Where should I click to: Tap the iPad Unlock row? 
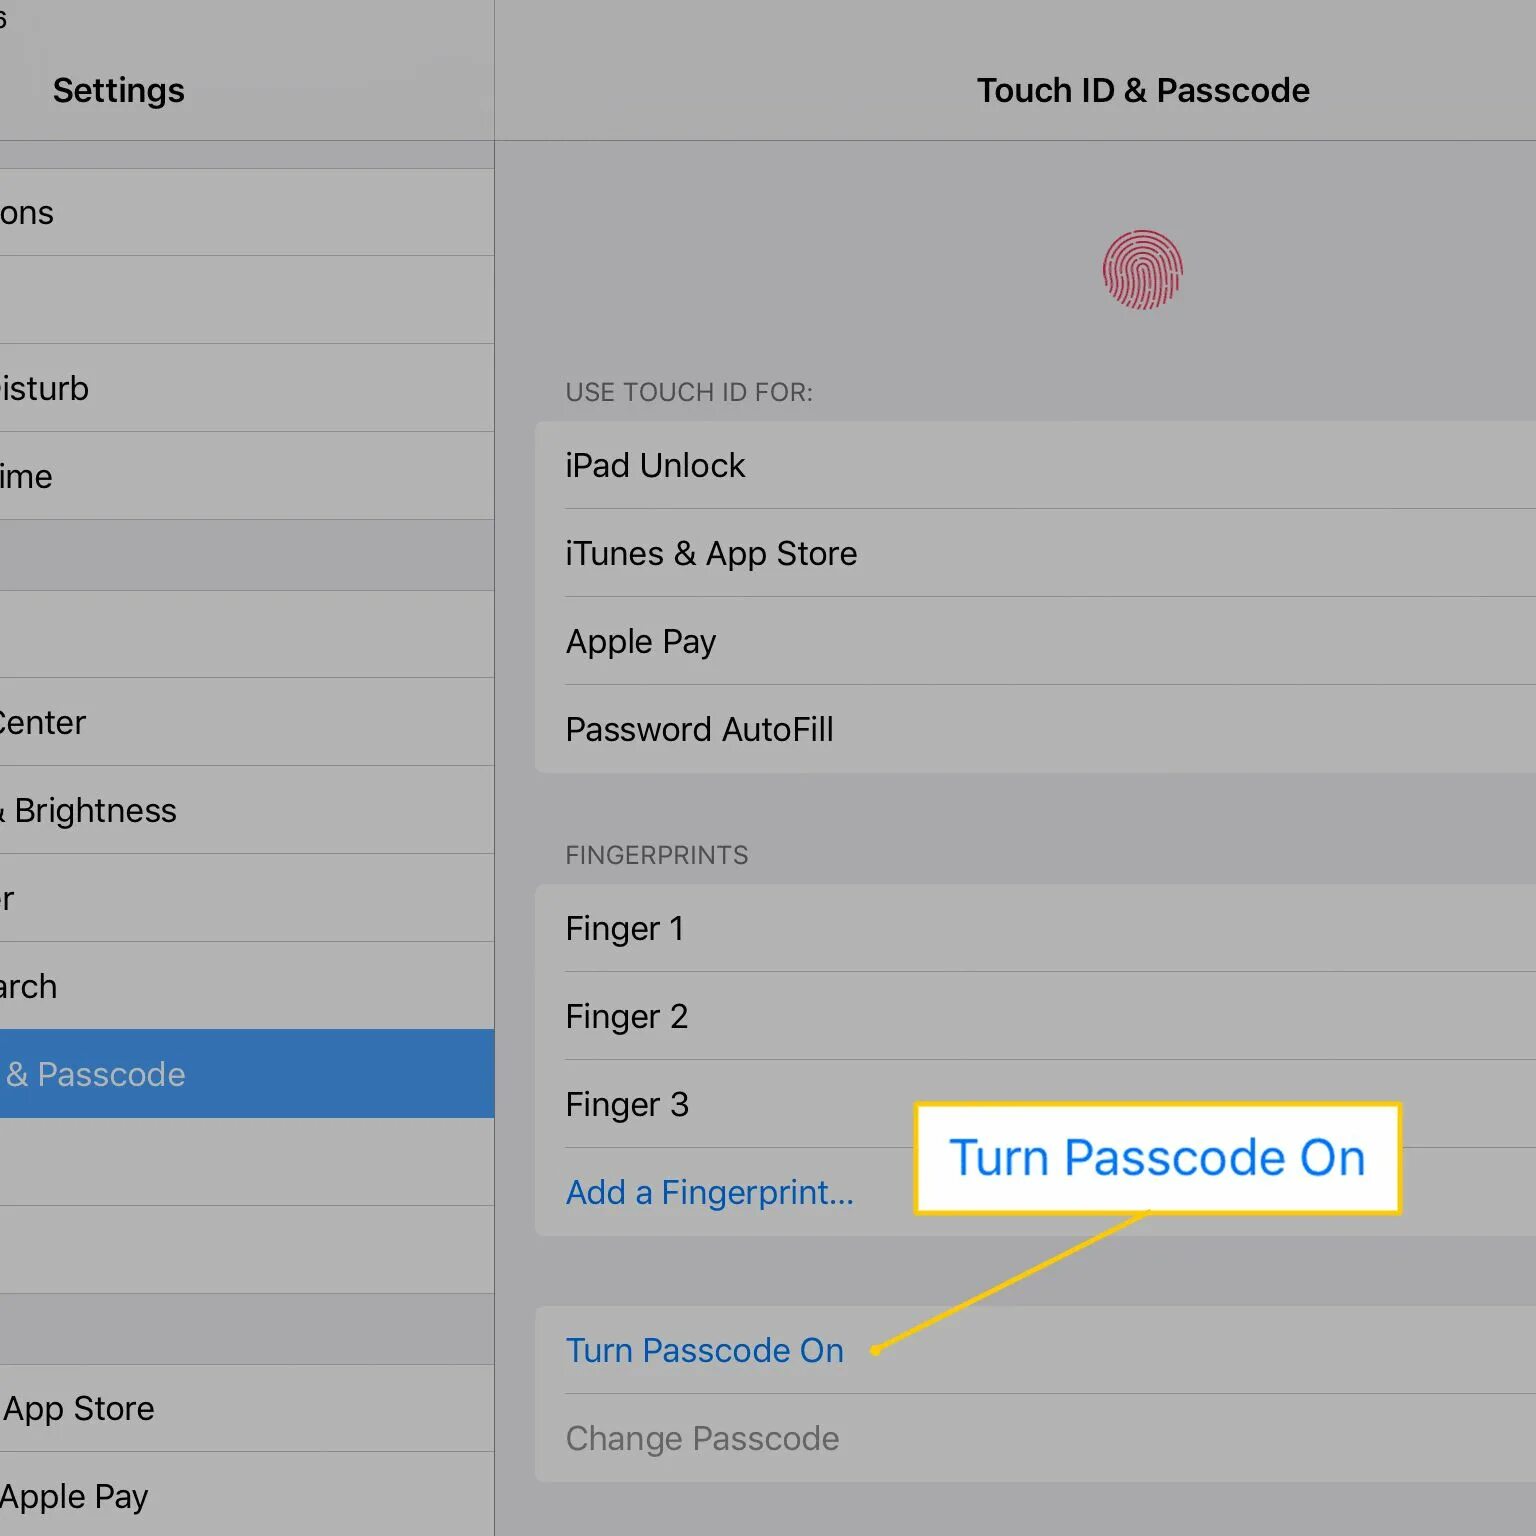coord(656,465)
